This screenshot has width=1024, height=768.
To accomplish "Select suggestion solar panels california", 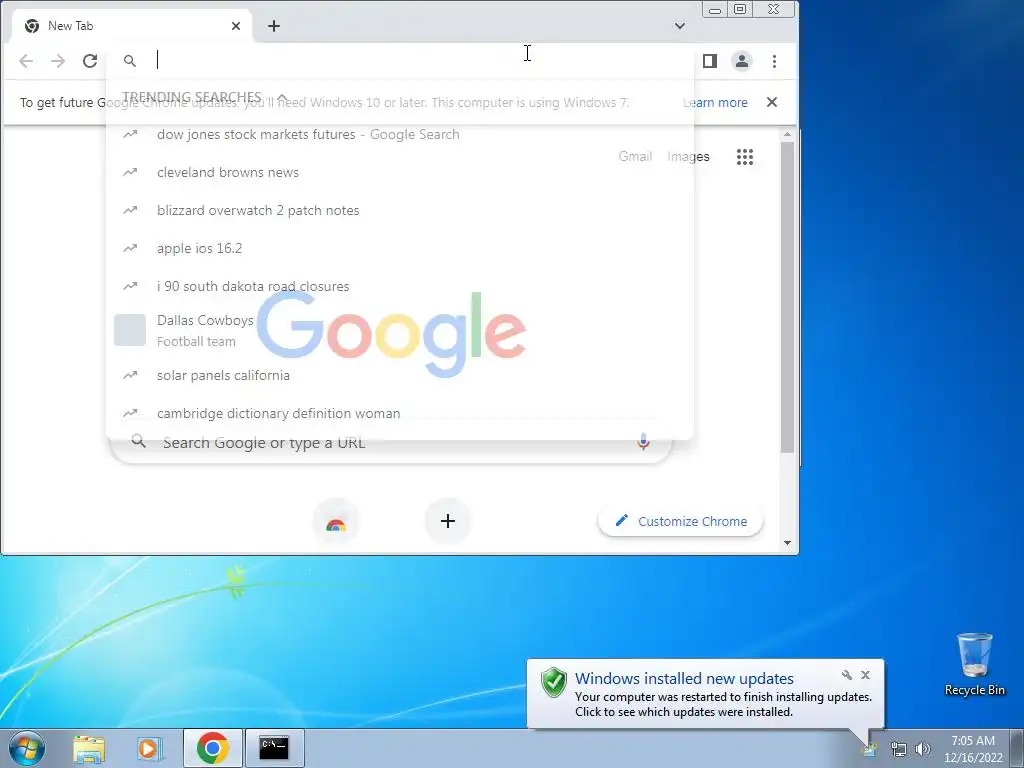I will tap(400, 376).
